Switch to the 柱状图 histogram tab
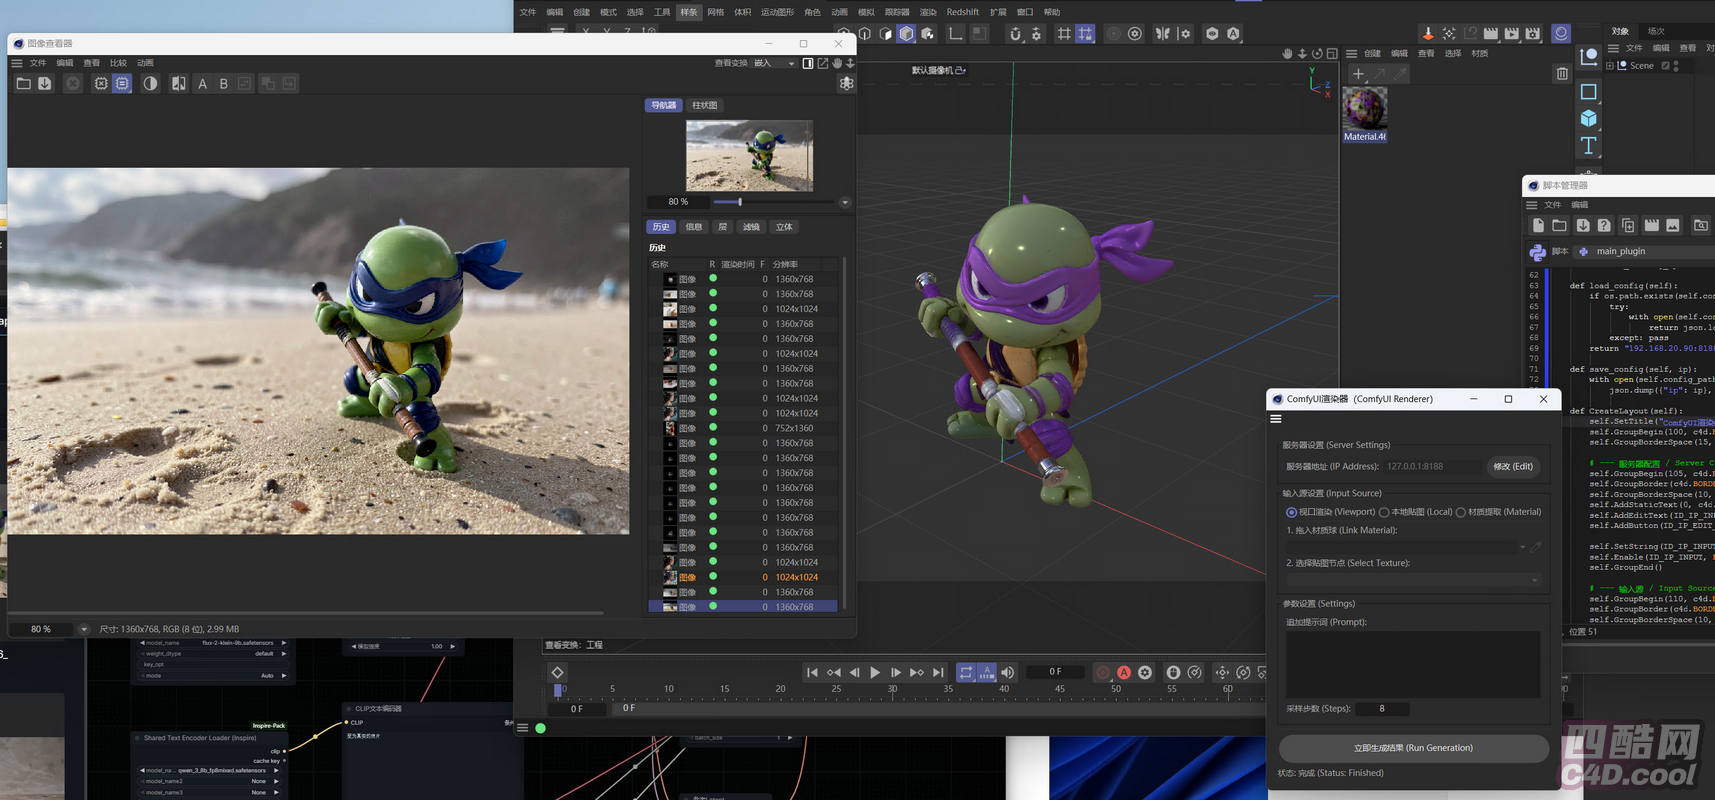 [x=704, y=105]
